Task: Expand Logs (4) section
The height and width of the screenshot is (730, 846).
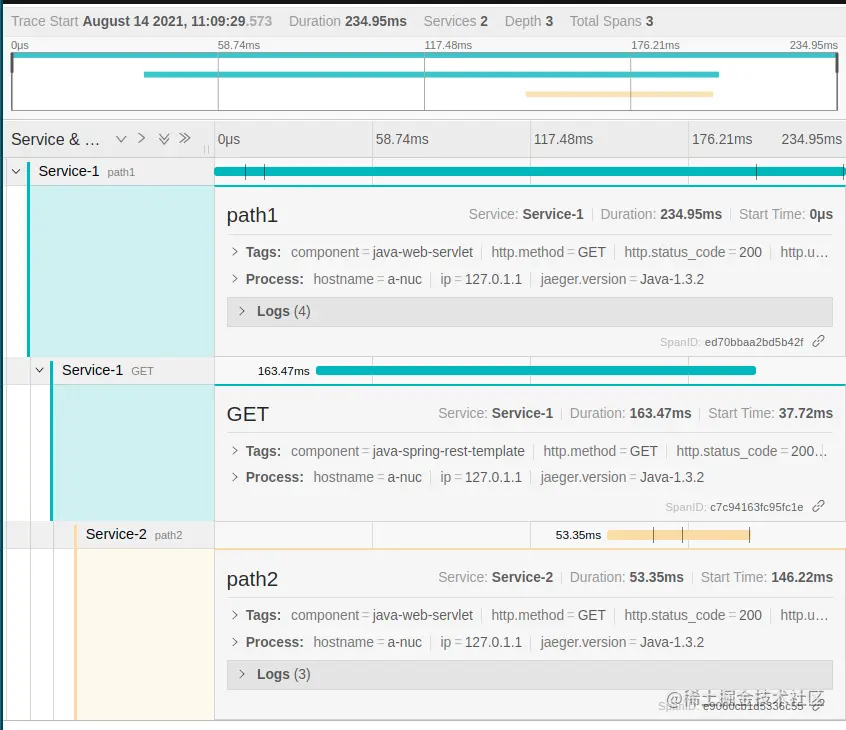Action: click(529, 311)
